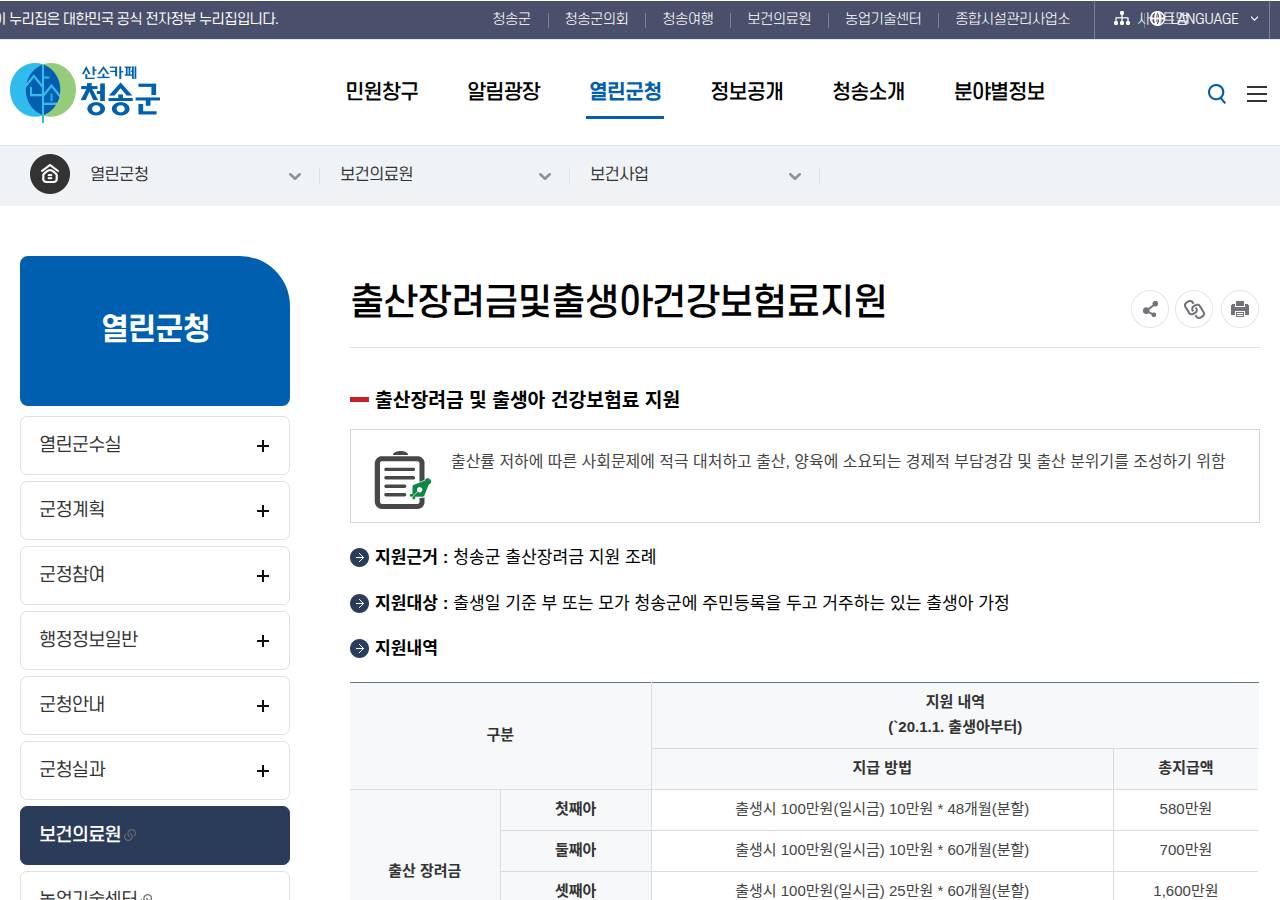Click the 둘째아 table row header
Image resolution: width=1280 pixels, height=900 pixels.
pyautogui.click(x=575, y=850)
